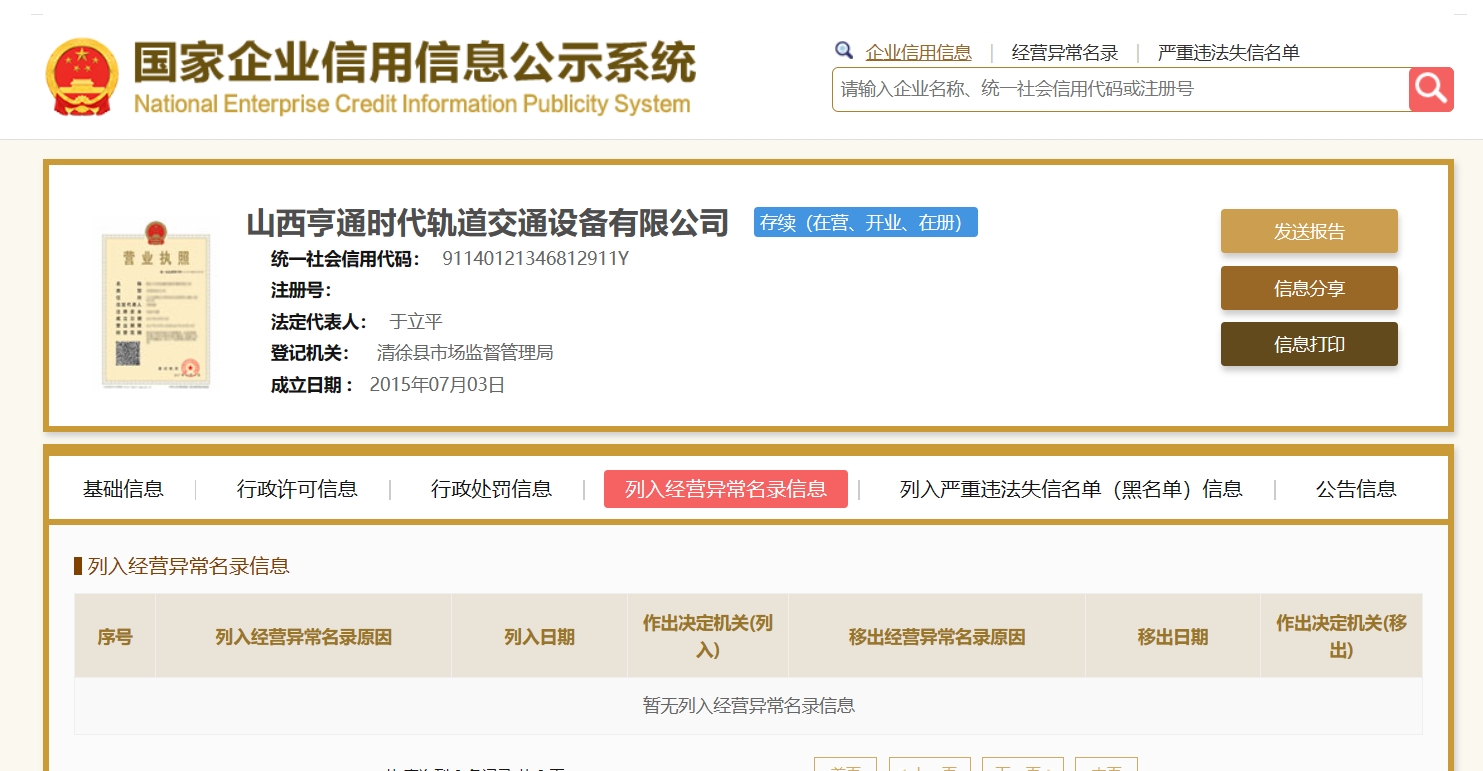This screenshot has height=771, width=1483.
Task: Click the 信息打印 button
Action: tap(1309, 345)
